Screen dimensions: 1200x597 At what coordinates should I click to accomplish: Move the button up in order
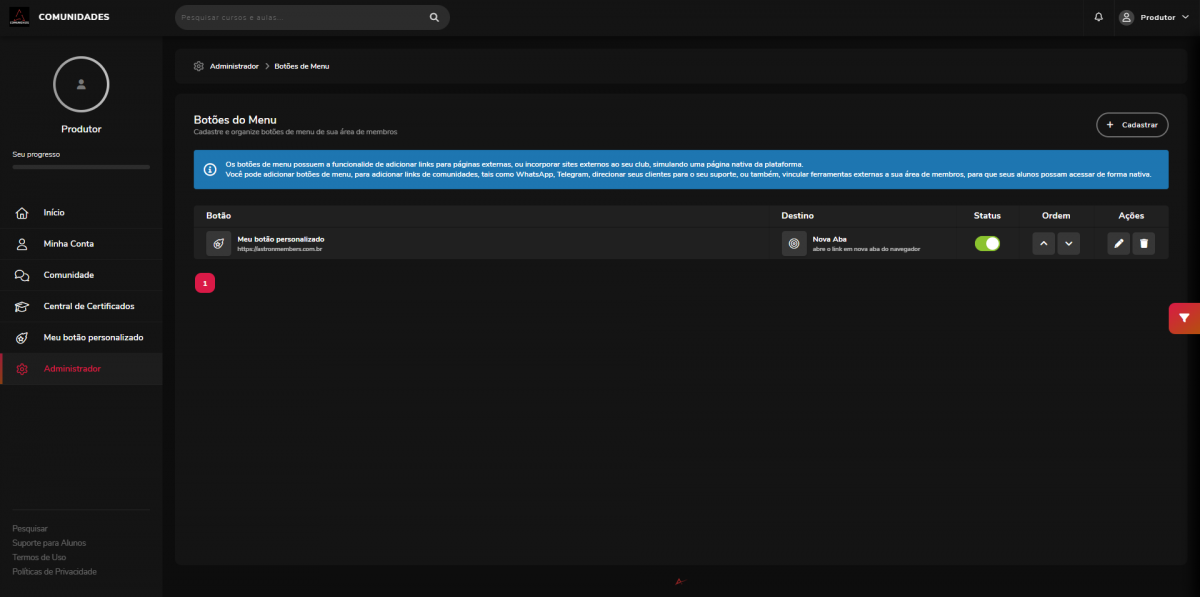pyautogui.click(x=1044, y=243)
